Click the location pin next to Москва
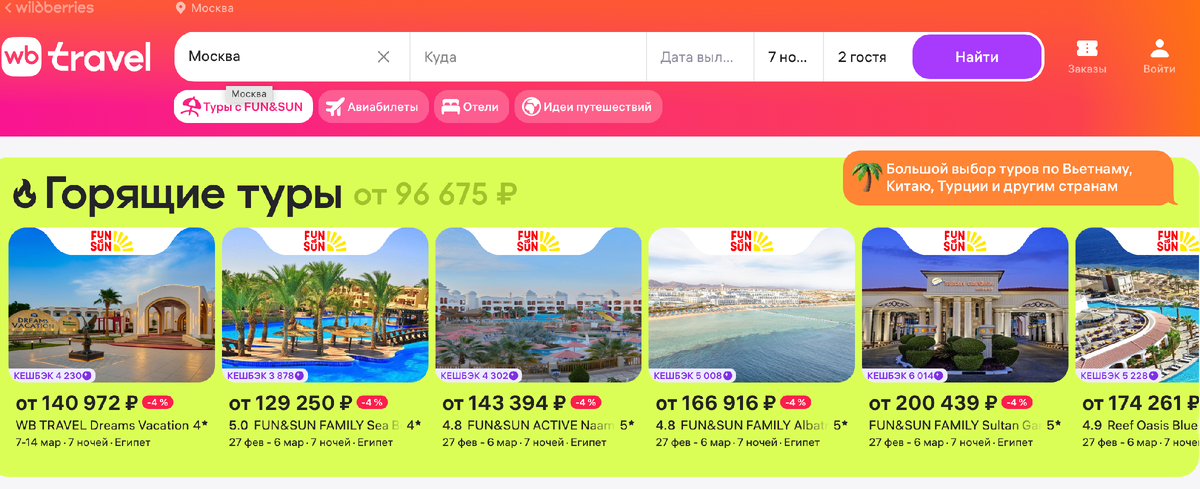This screenshot has width=1200, height=489. 181,8
